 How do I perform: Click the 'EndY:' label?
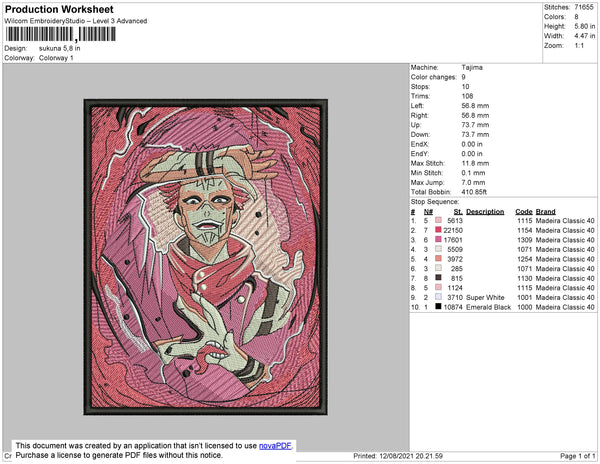[420, 154]
